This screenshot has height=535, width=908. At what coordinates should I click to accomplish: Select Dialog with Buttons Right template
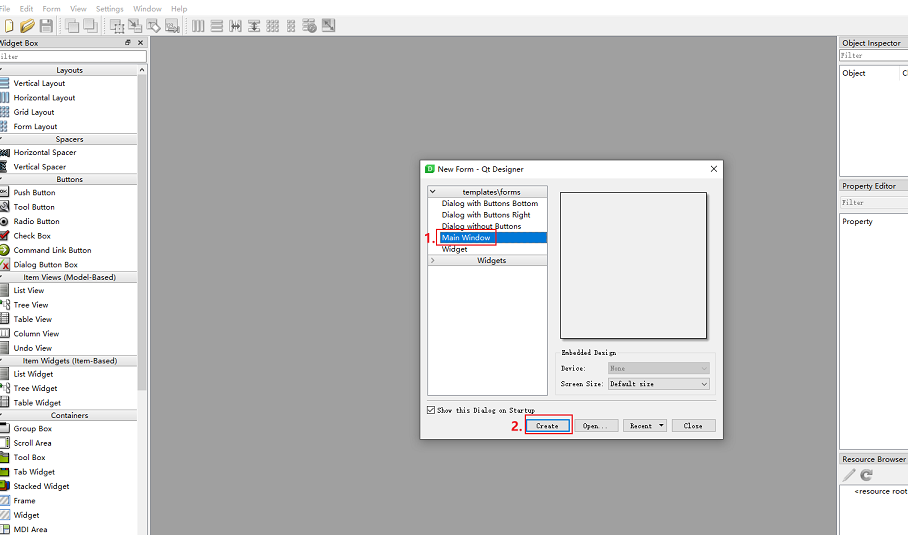point(487,215)
